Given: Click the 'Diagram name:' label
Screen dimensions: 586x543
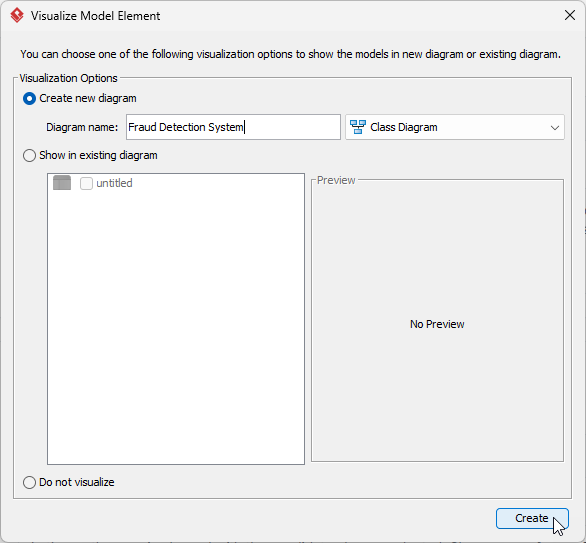Looking at the screenshot, I should 82,127.
